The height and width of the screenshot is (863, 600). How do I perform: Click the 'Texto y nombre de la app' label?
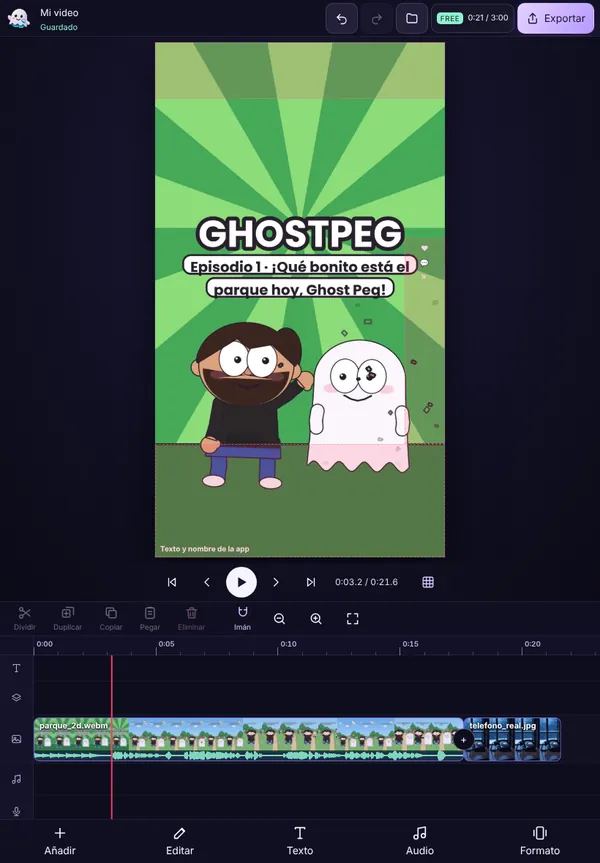coord(205,549)
